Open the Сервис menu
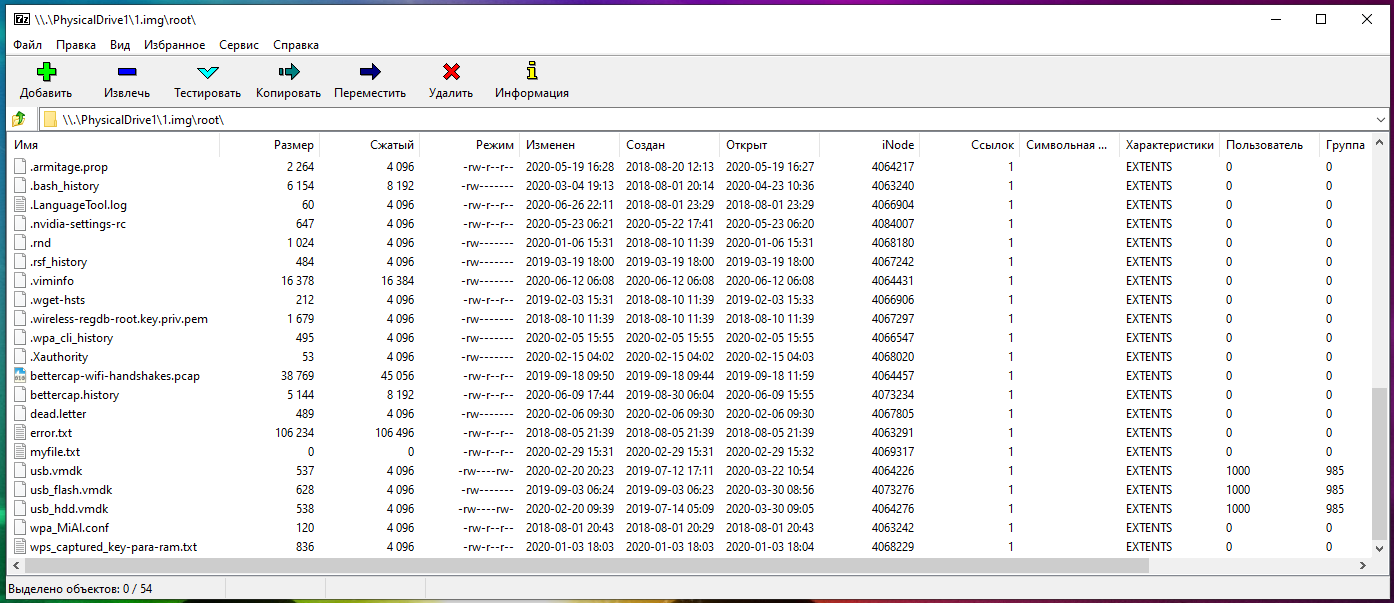 (x=238, y=45)
